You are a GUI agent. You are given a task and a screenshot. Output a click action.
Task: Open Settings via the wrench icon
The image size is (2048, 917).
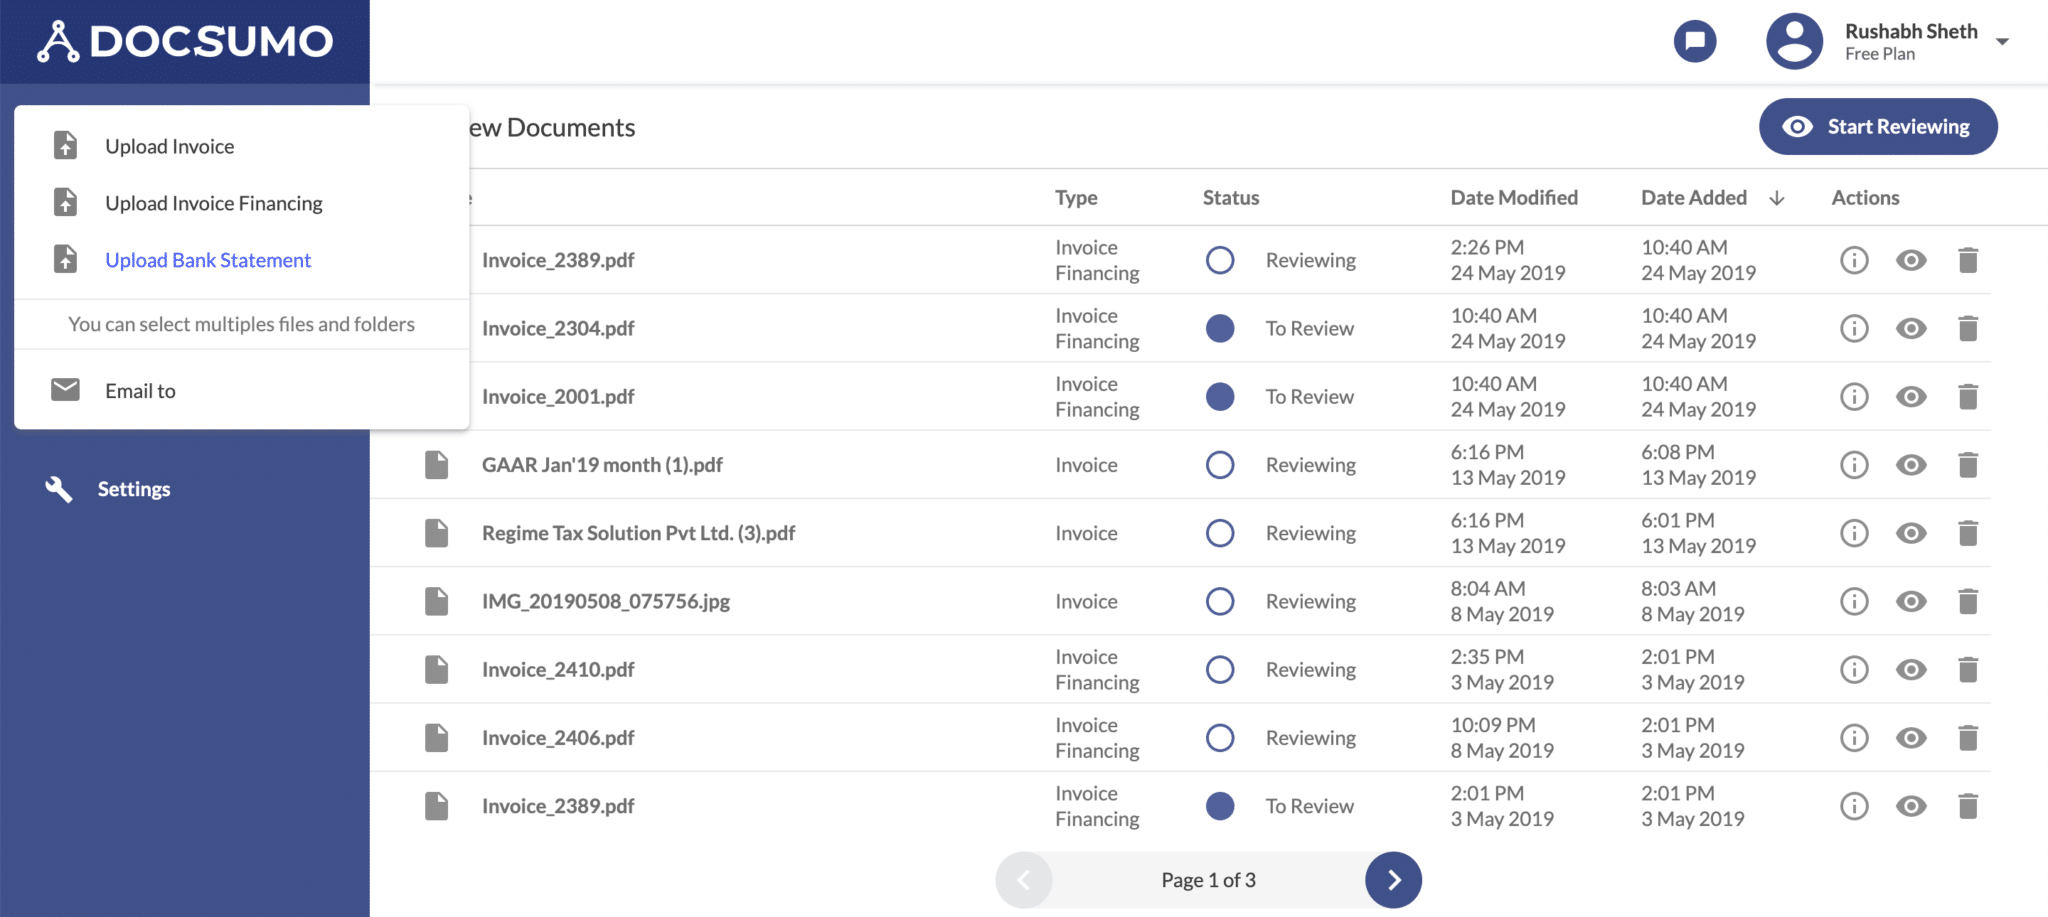click(x=57, y=489)
